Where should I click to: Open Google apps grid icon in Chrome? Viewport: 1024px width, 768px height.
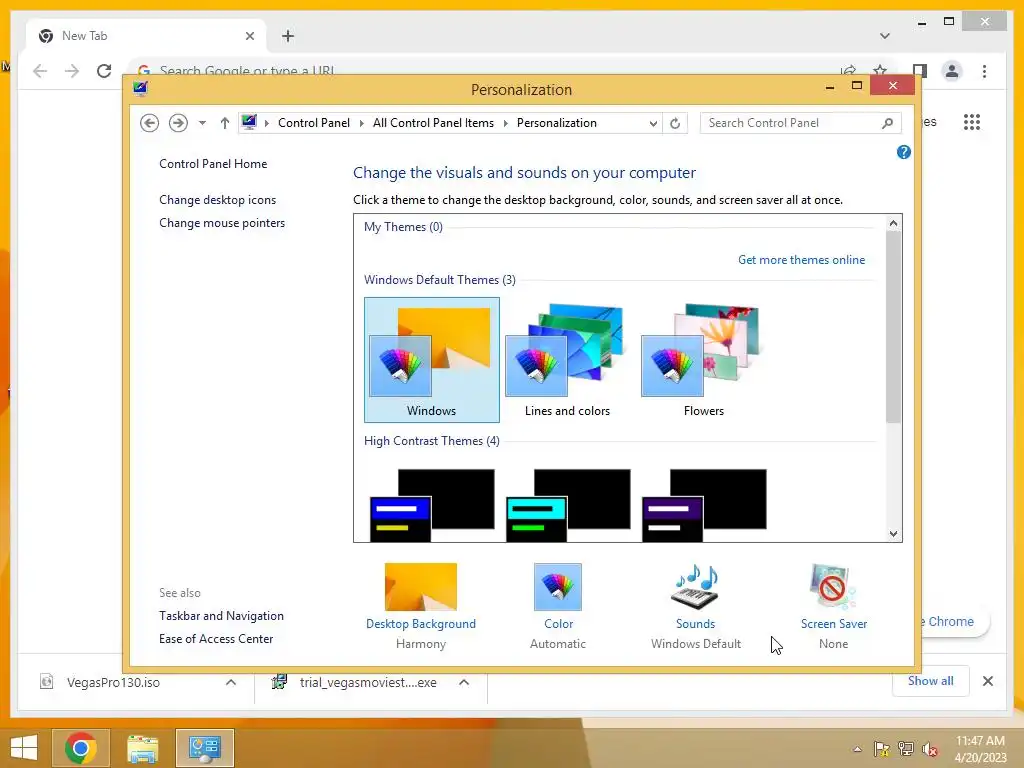[x=972, y=122]
